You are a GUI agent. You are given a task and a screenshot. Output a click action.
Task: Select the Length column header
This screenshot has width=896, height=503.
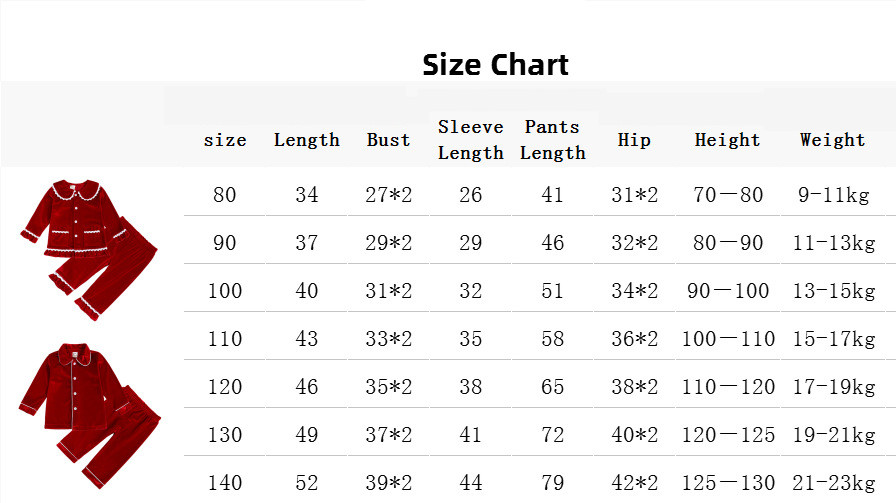pyautogui.click(x=307, y=140)
